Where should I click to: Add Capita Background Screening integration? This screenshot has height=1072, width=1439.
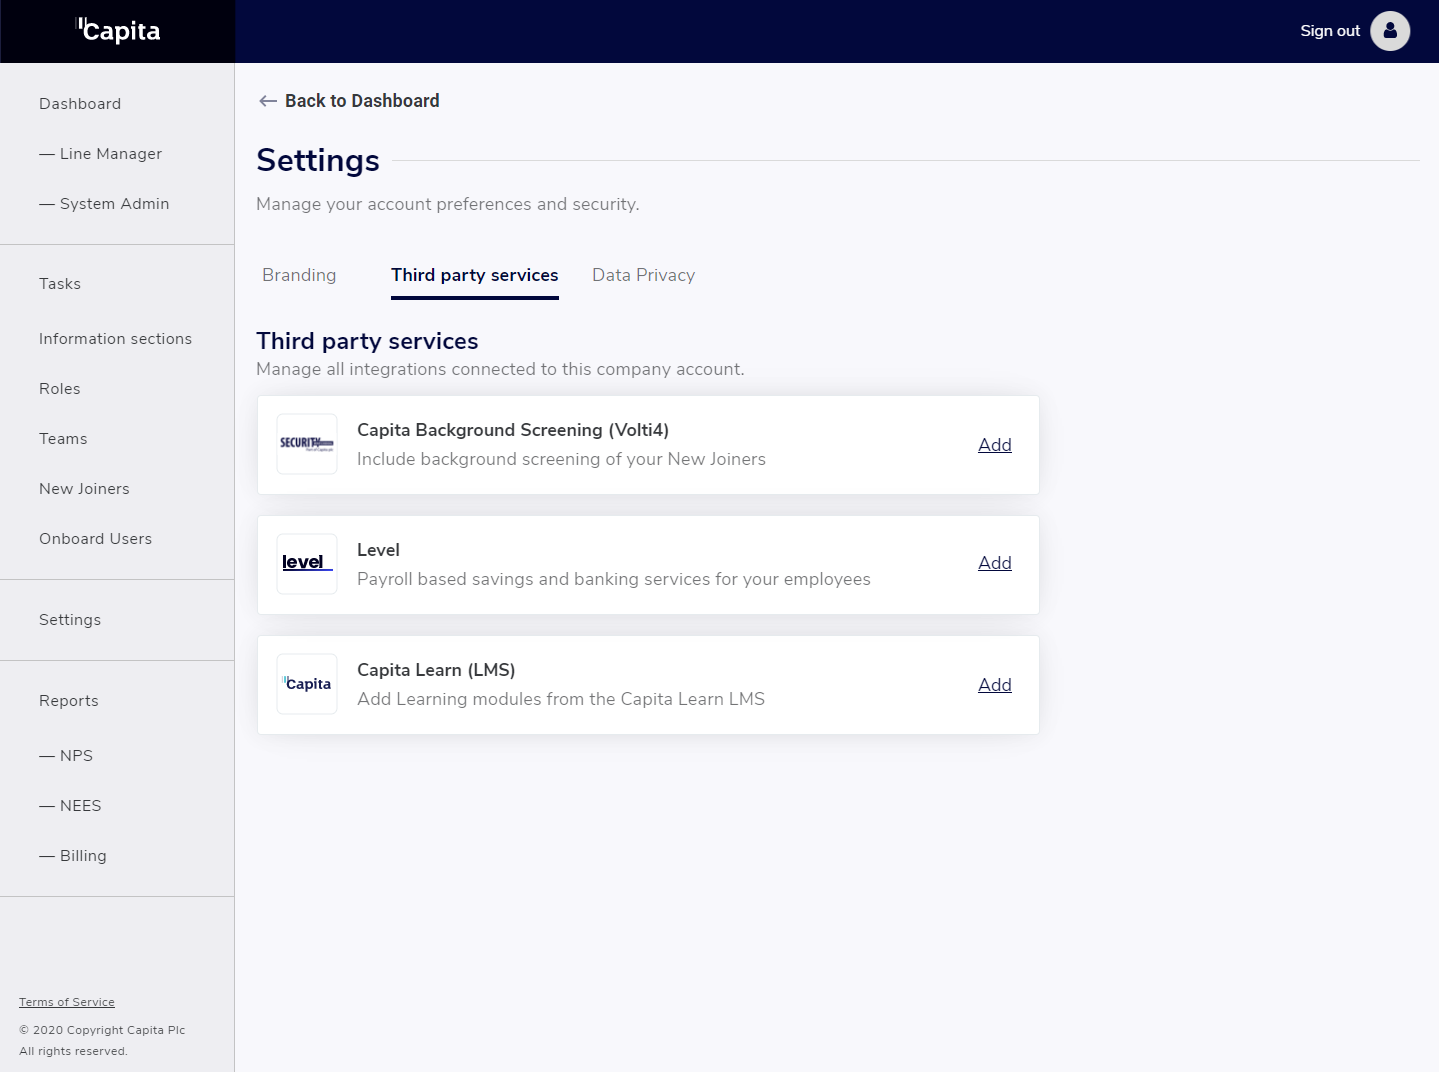coord(994,445)
